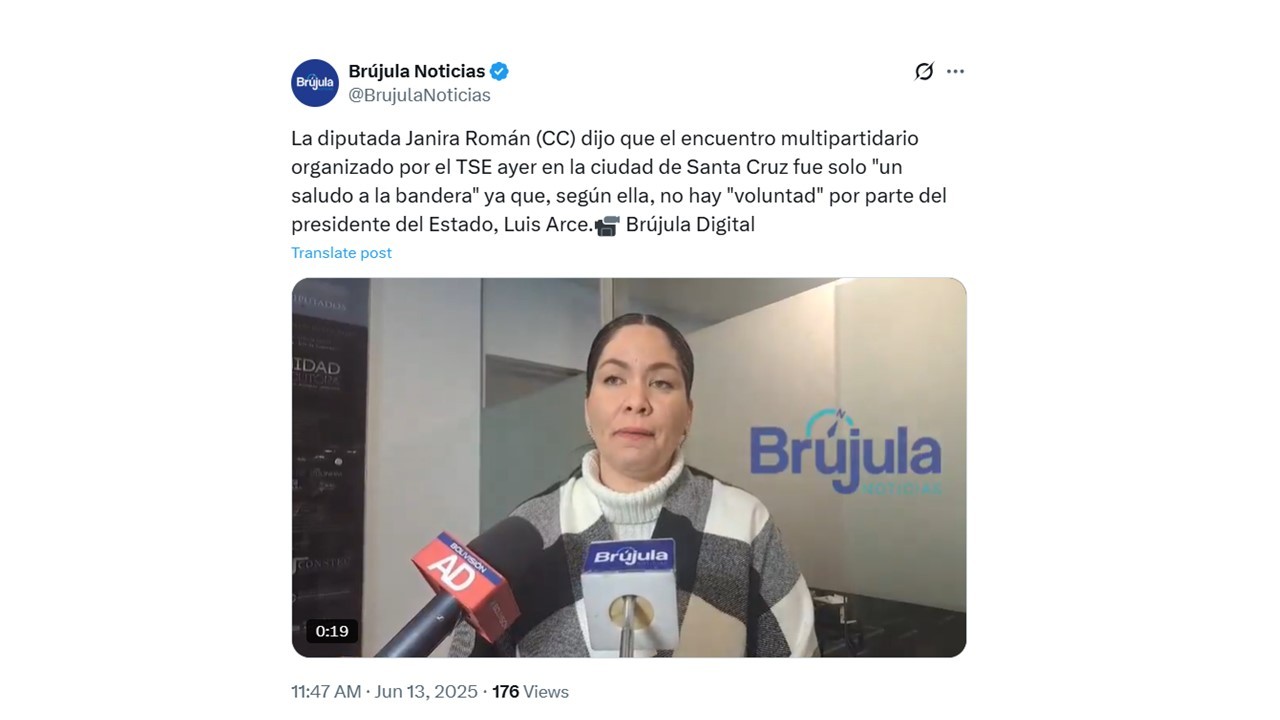Open the 11:47 AM timestamp link

[x=326, y=691]
